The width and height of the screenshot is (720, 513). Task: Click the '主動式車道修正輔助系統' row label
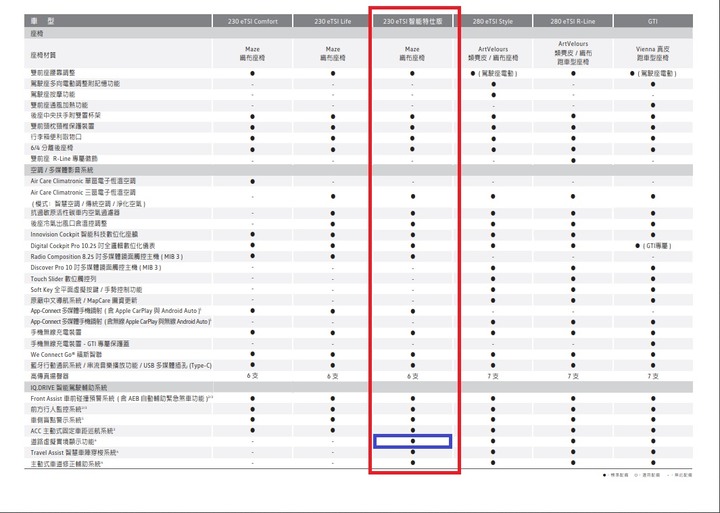(x=66, y=464)
